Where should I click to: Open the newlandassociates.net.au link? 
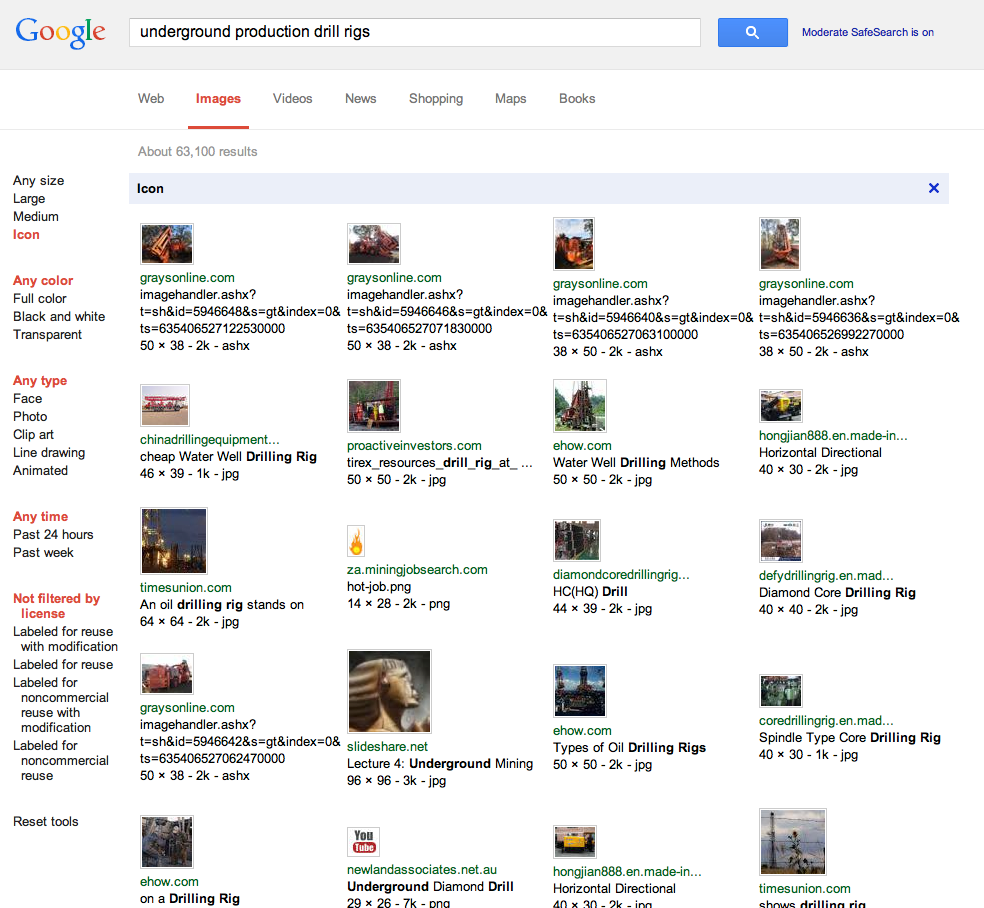(422, 870)
